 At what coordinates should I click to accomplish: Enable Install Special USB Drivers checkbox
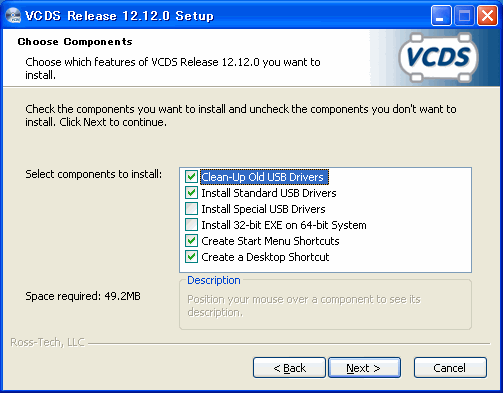(191, 209)
